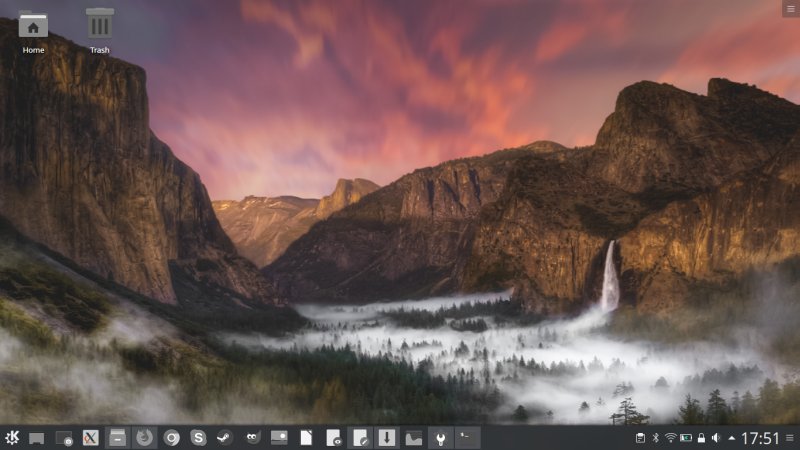The image size is (800, 450).
Task: Open Chromium browser from the panel
Action: [x=172, y=437]
